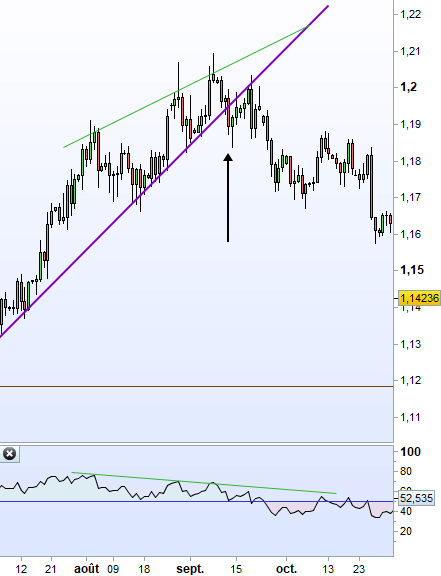
Task: Select the green descending line on RSI
Action: coord(204,483)
